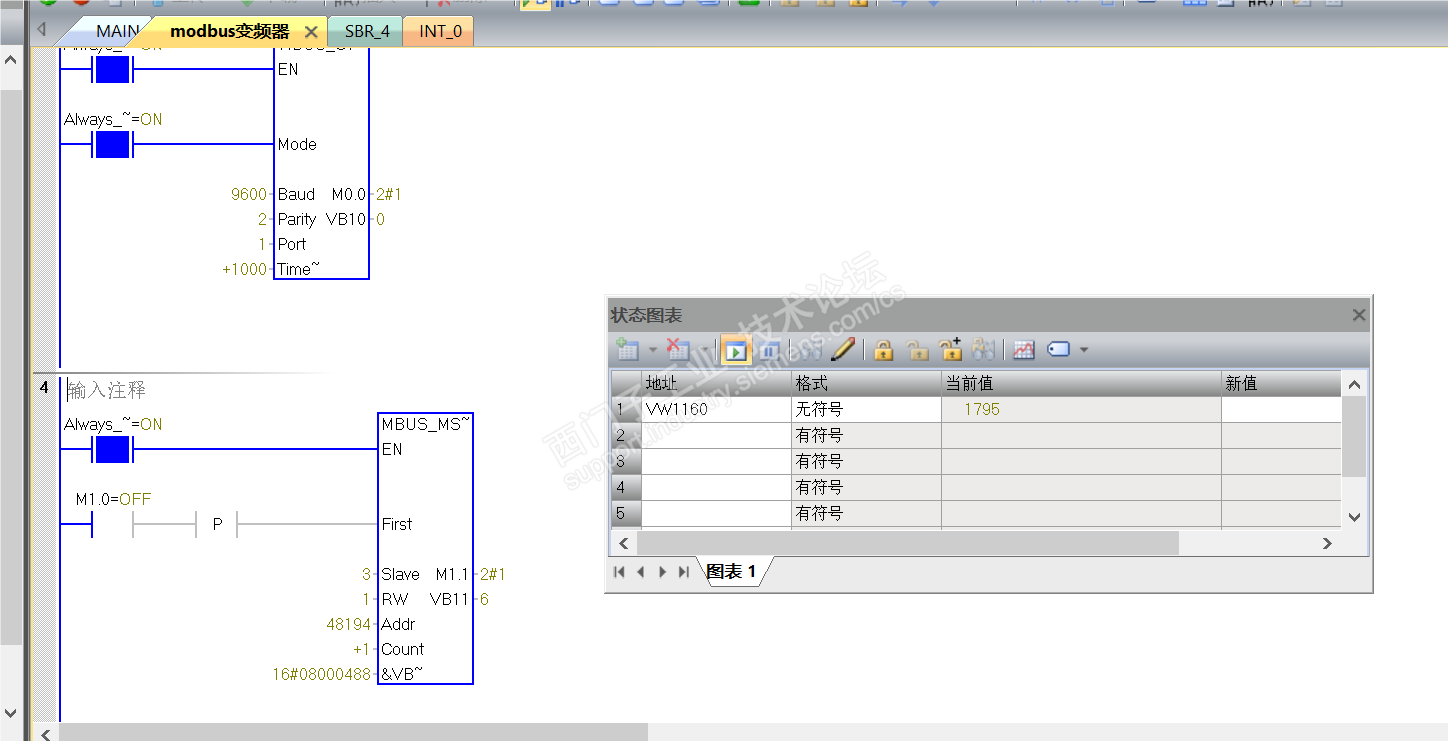Image resolution: width=1448 pixels, height=741 pixels.
Task: Select the P positive edge contact
Action: click(x=216, y=523)
